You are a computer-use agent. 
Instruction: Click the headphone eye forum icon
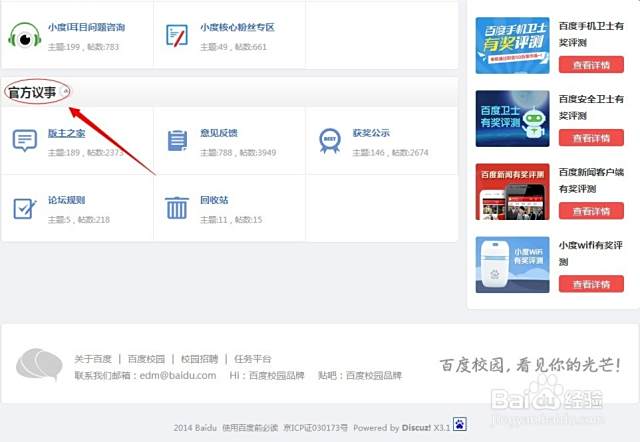[25, 36]
